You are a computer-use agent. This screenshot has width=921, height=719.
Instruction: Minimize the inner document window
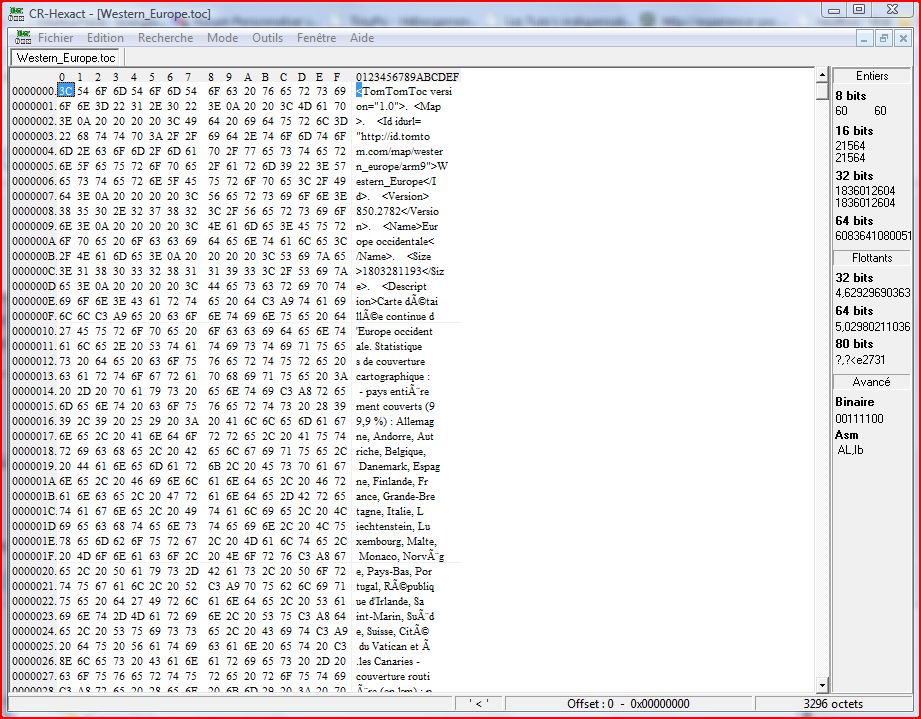[x=864, y=39]
